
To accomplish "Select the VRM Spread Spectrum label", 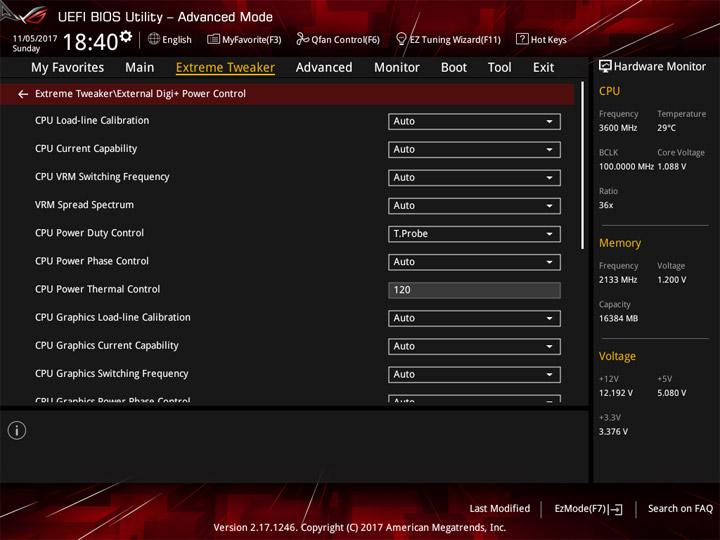I will coord(84,205).
